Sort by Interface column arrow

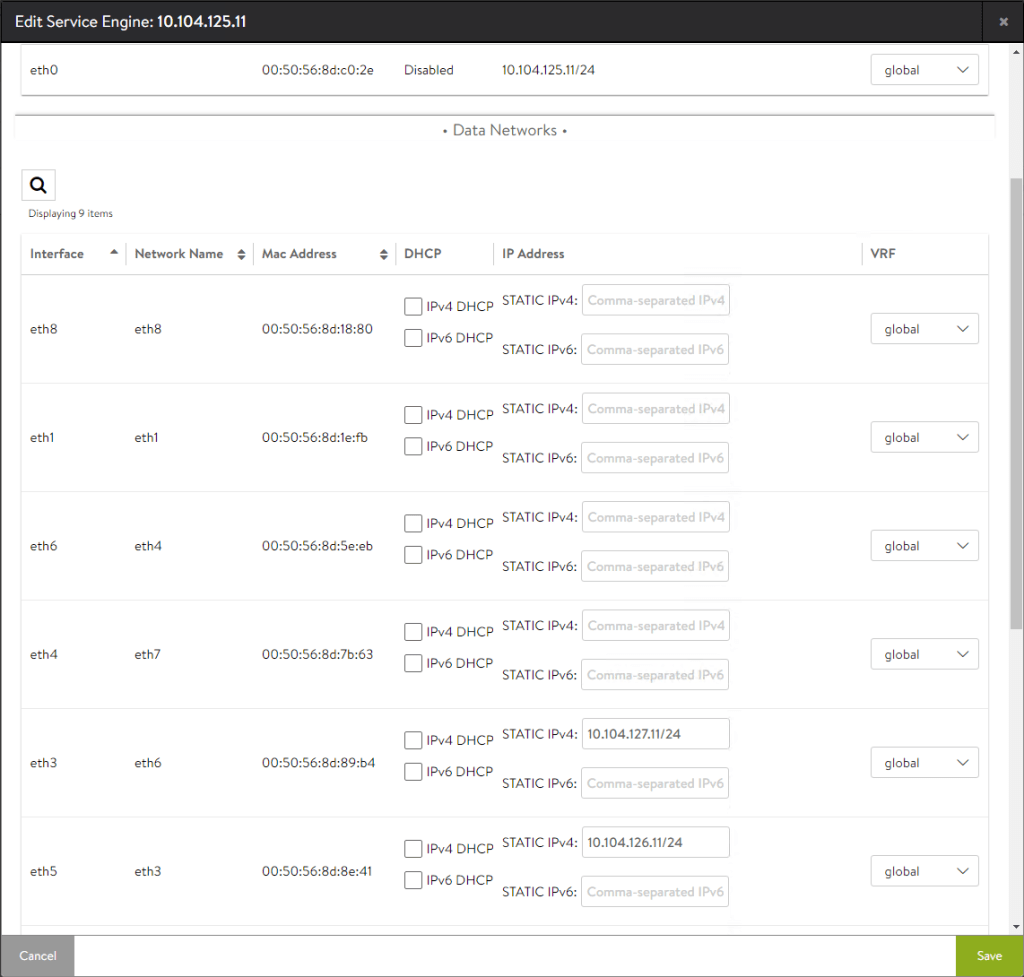point(114,252)
